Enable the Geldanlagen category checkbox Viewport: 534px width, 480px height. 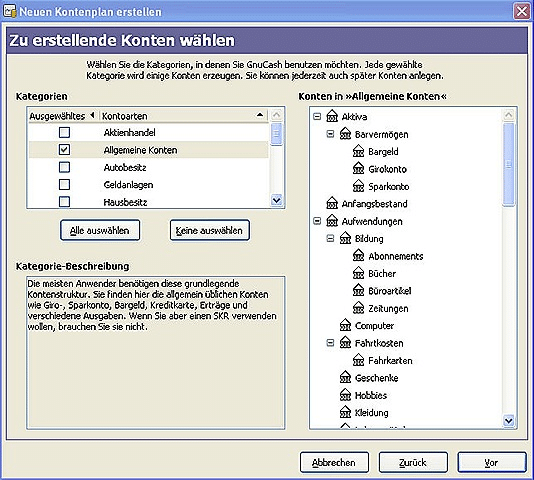(x=64, y=185)
